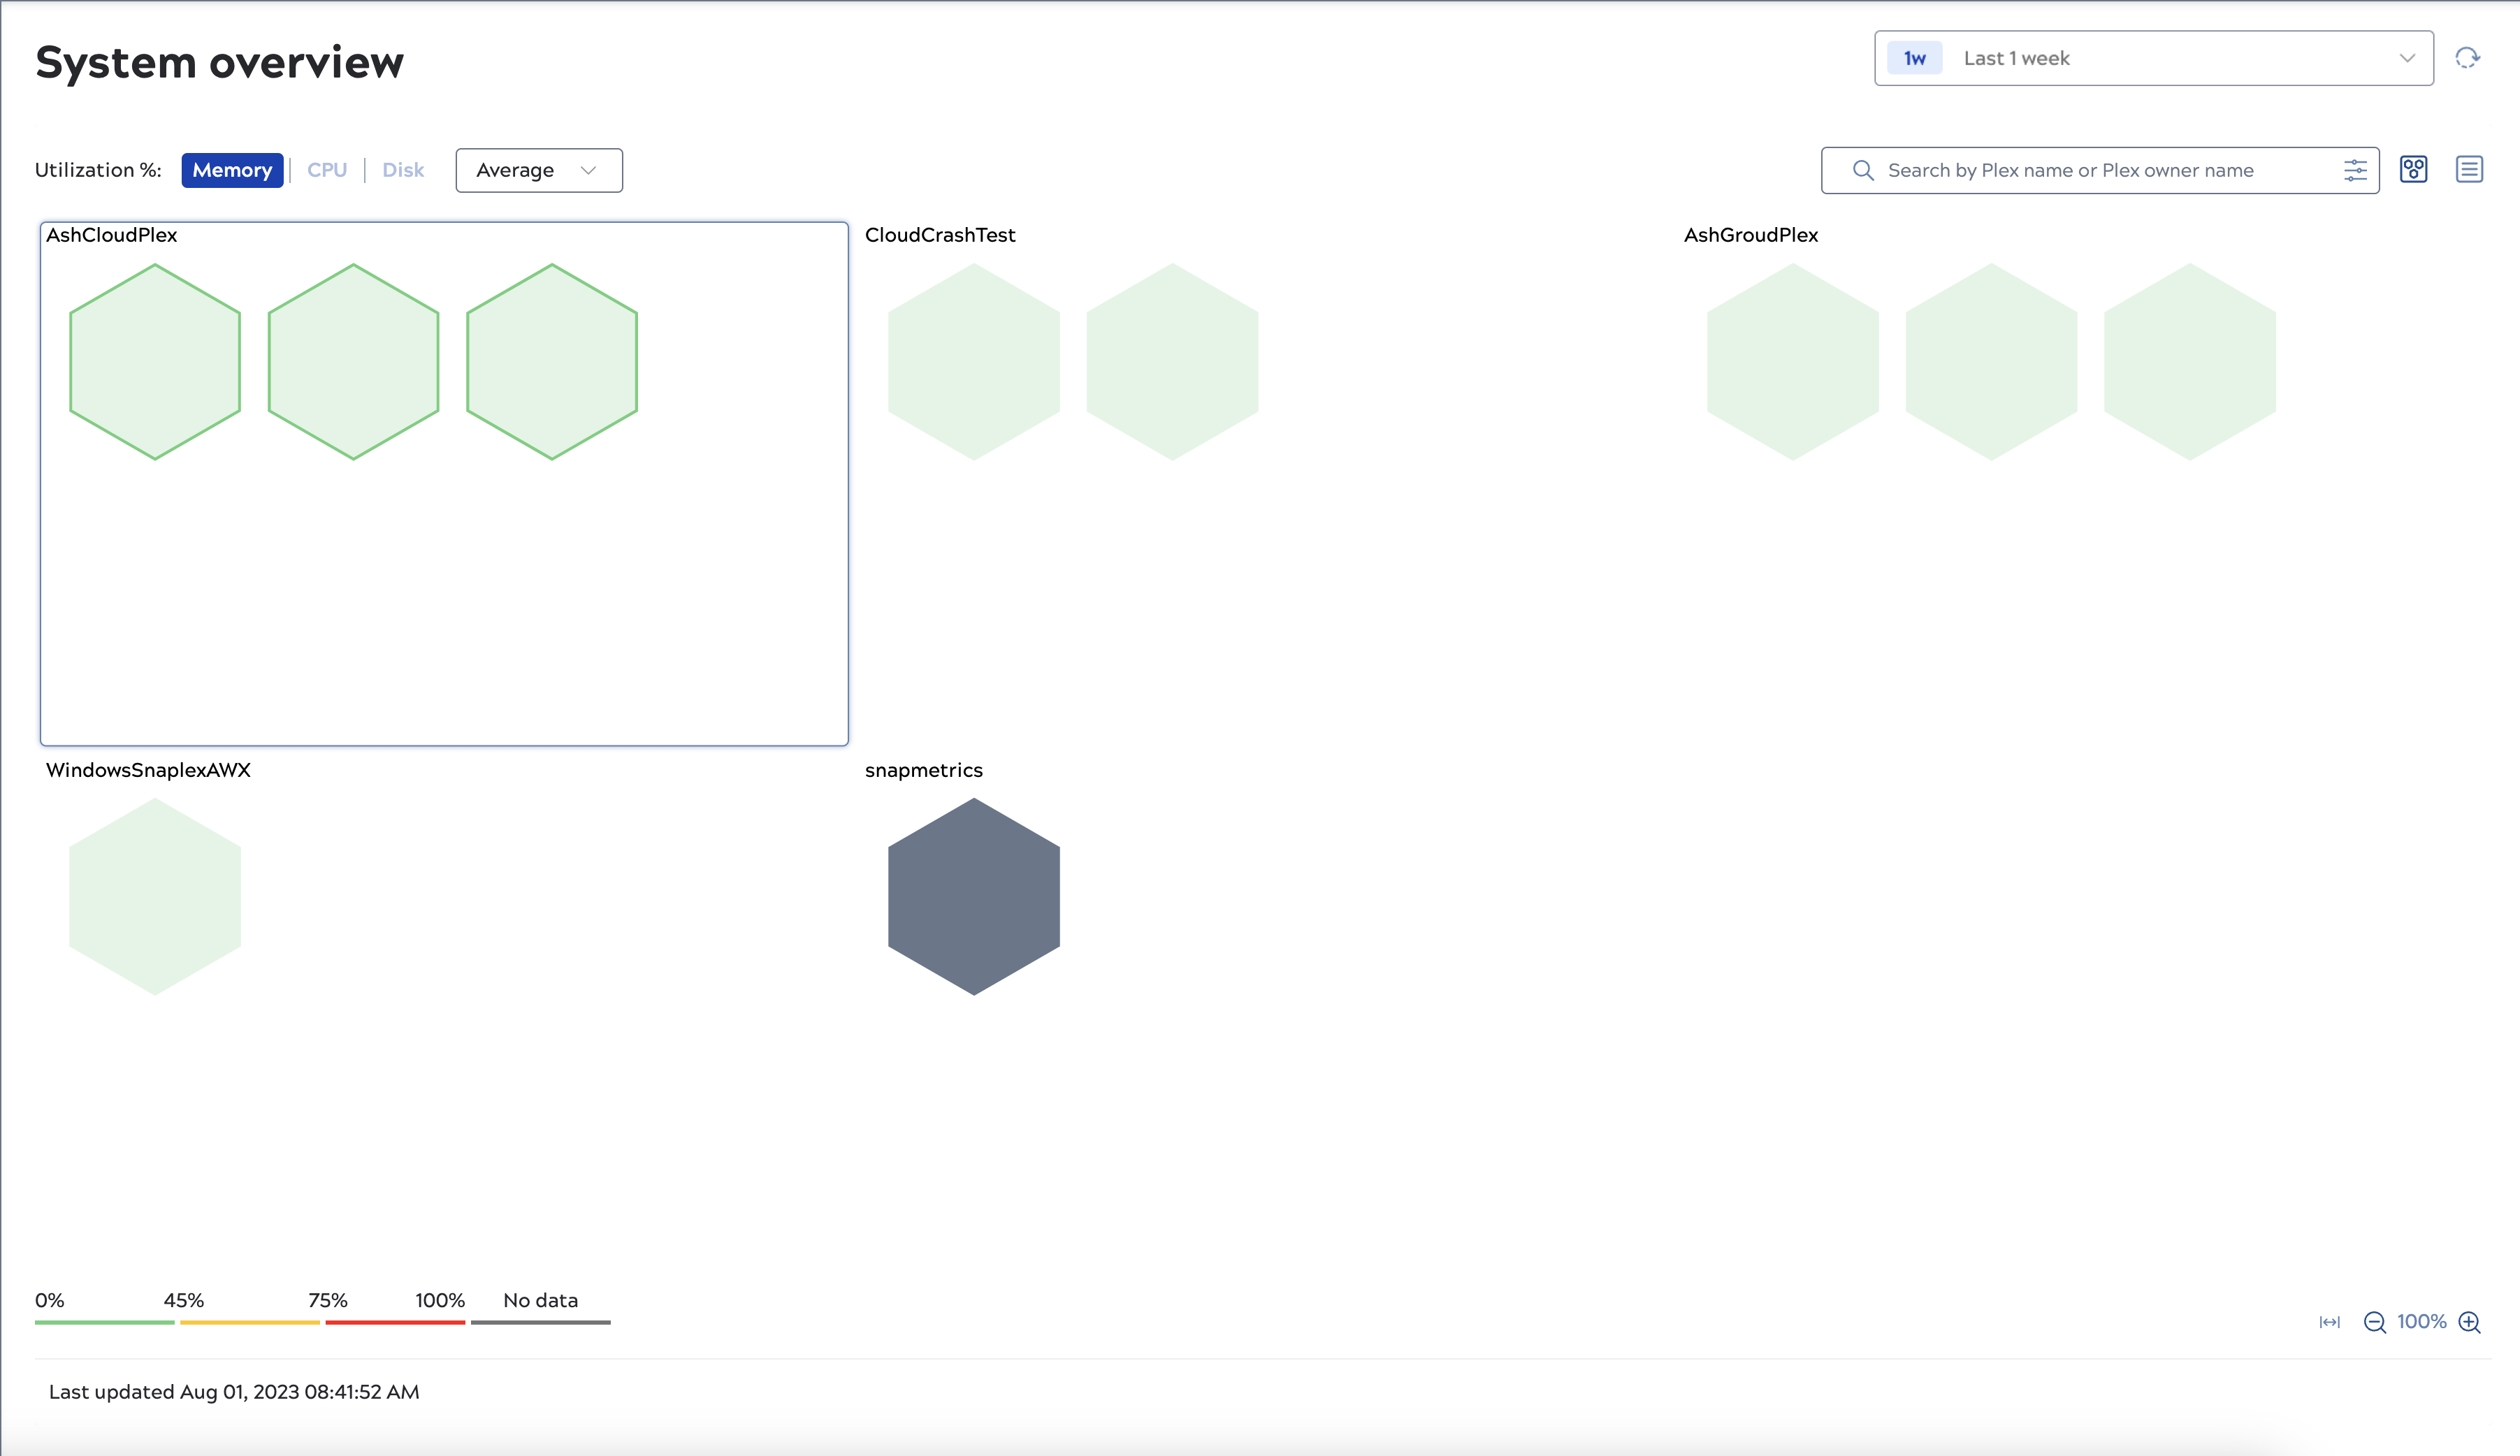This screenshot has height=1456, width=2520.
Task: Select Memory utilization metric
Action: coord(232,170)
